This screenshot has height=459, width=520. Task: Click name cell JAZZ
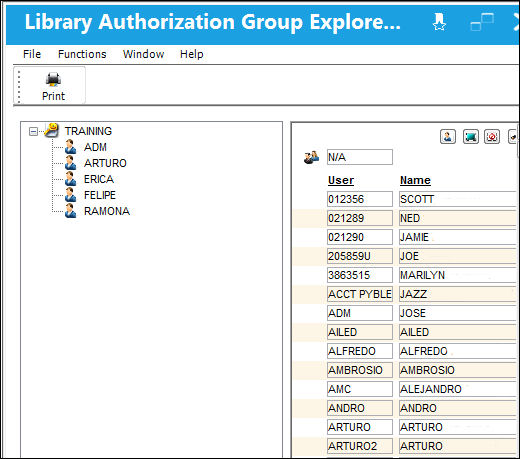(458, 294)
